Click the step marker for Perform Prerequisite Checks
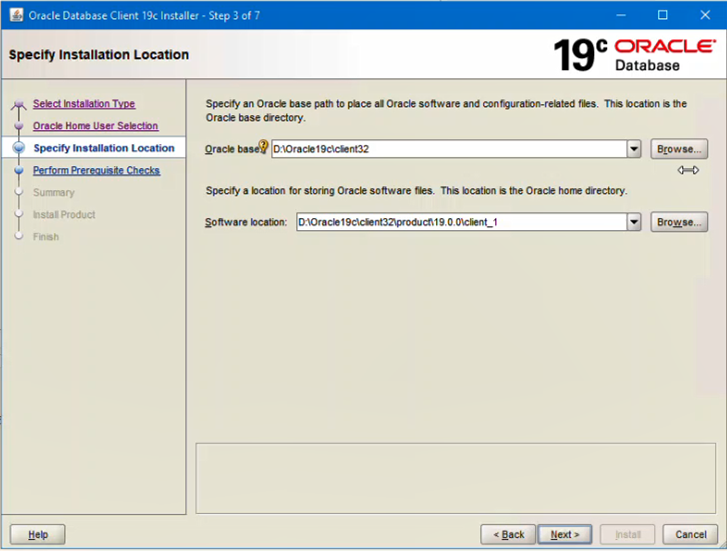The image size is (727, 551). point(19,170)
